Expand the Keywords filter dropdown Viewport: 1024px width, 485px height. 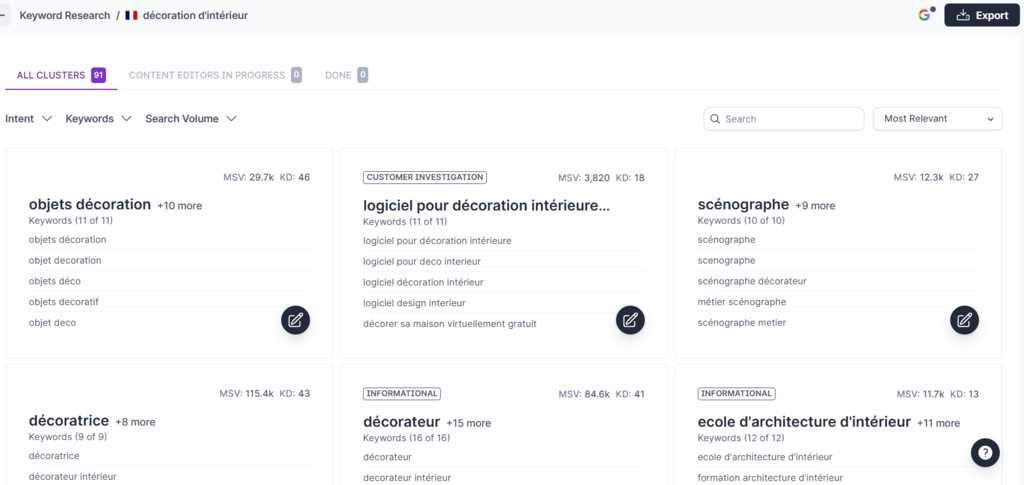point(98,119)
